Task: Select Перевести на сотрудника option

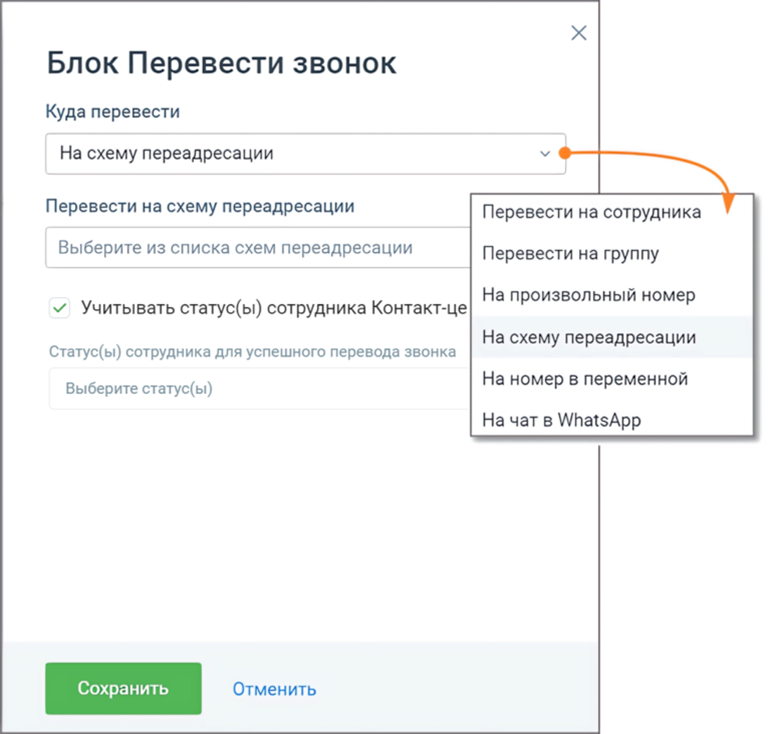Action: [612, 212]
